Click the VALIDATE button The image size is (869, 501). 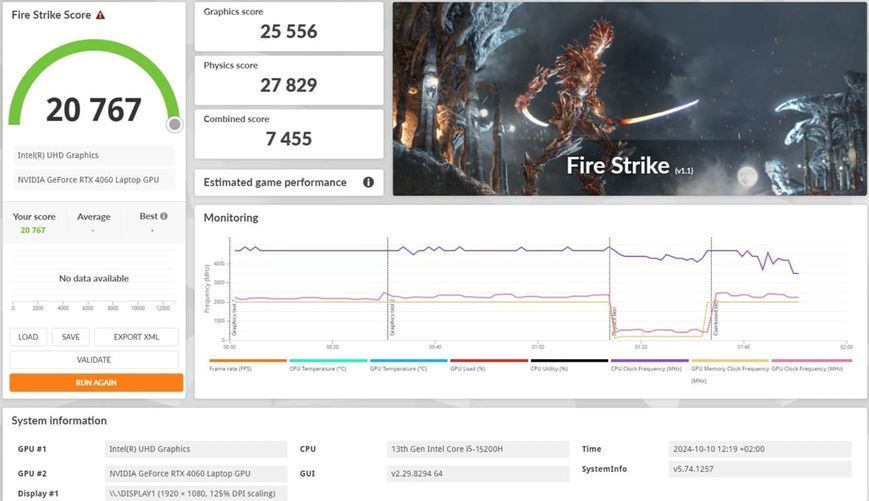click(x=94, y=360)
